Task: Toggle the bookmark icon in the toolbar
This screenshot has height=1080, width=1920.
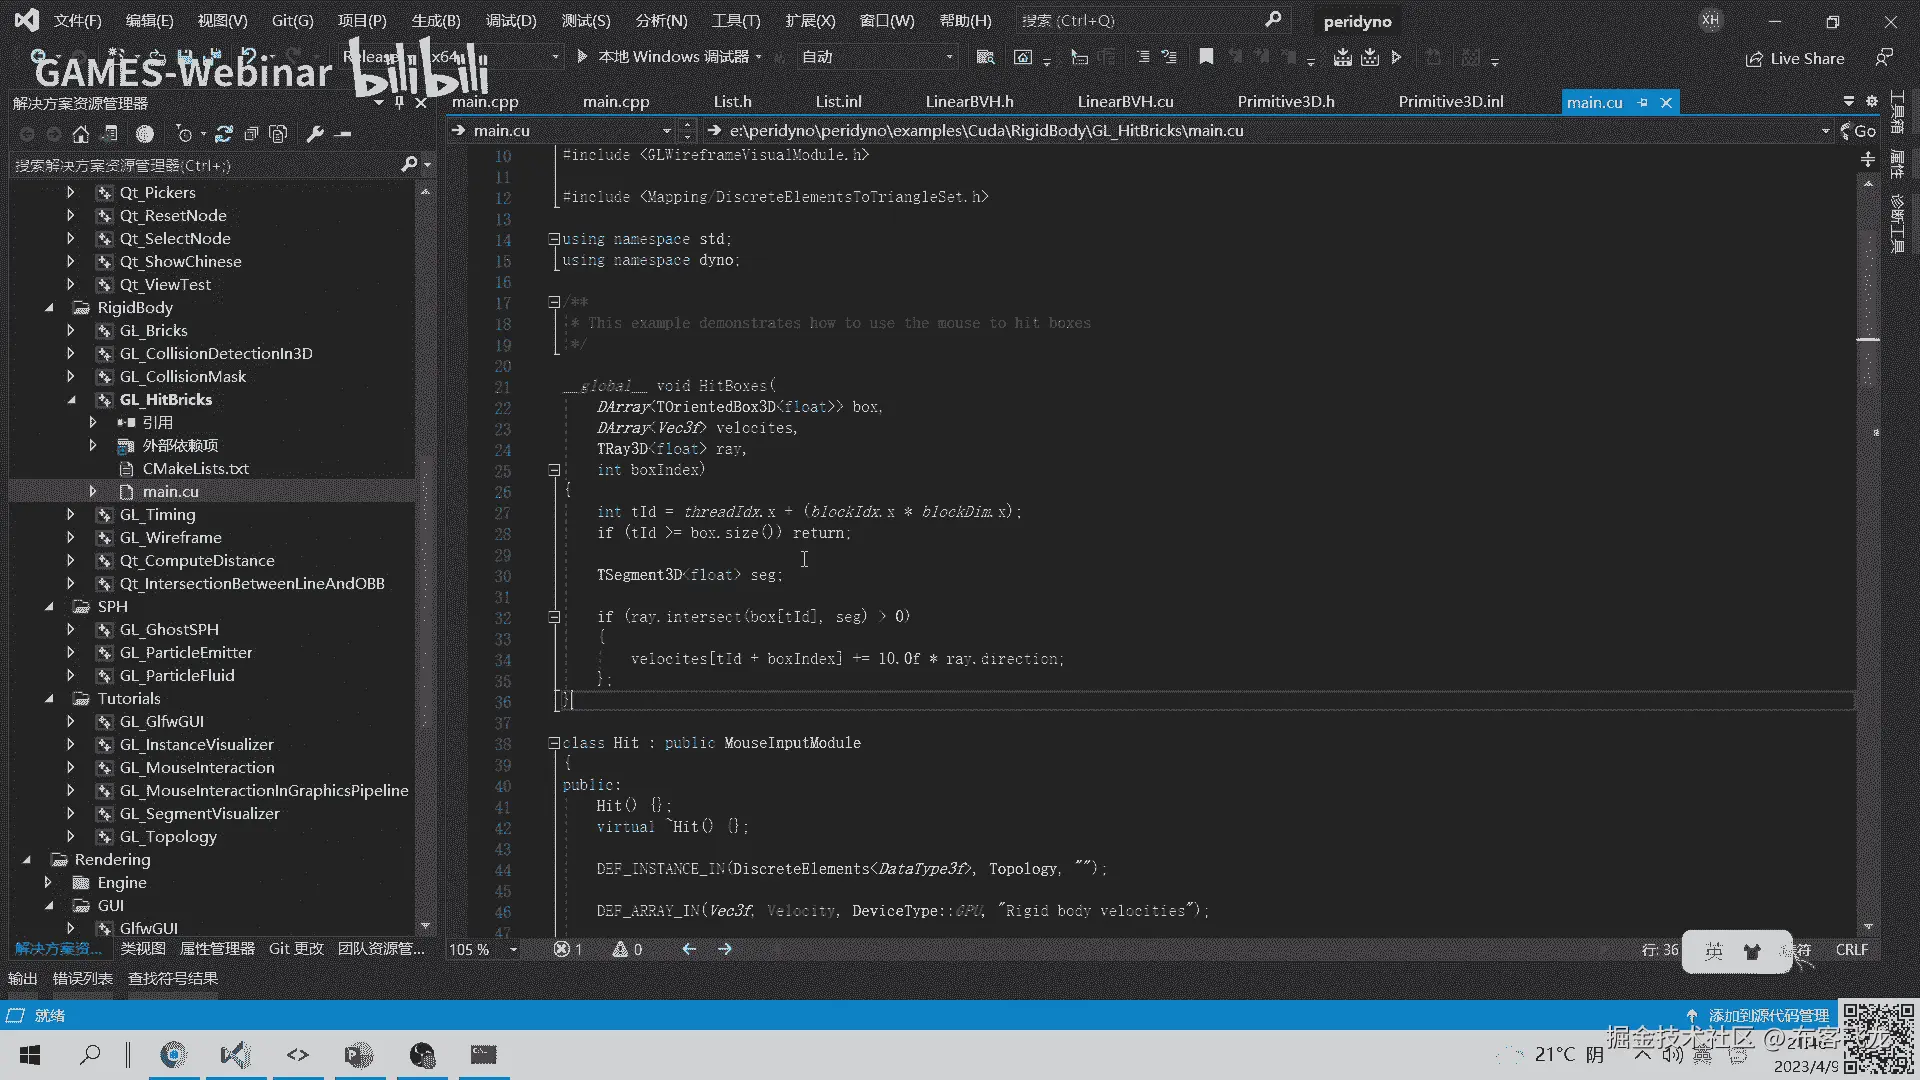Action: click(x=1206, y=57)
